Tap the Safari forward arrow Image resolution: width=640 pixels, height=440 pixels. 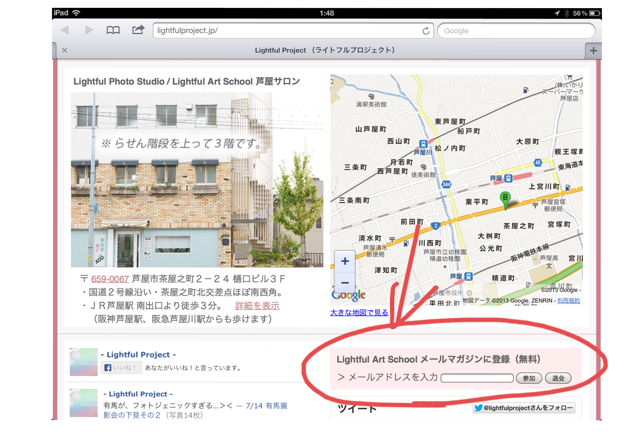pyautogui.click(x=89, y=30)
